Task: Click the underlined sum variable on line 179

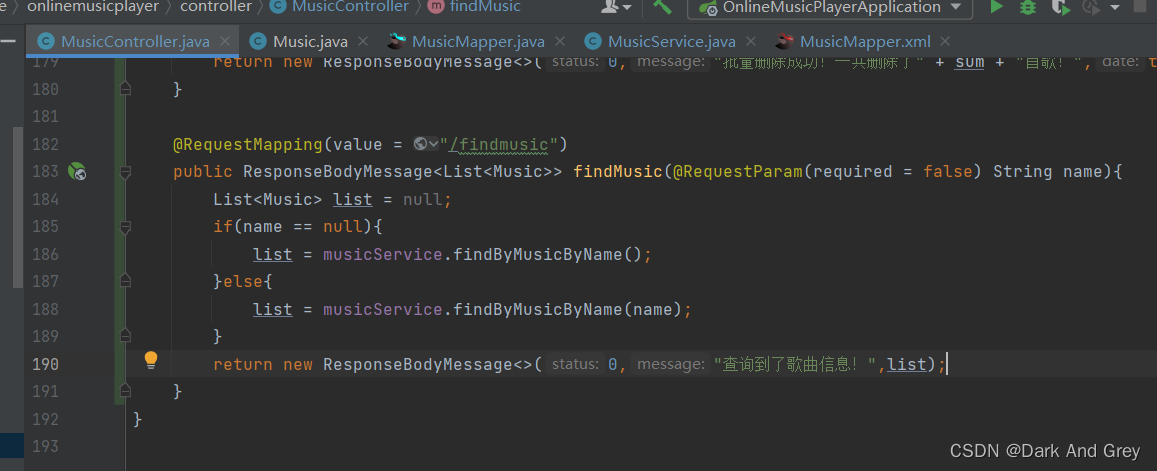Action: (970, 62)
